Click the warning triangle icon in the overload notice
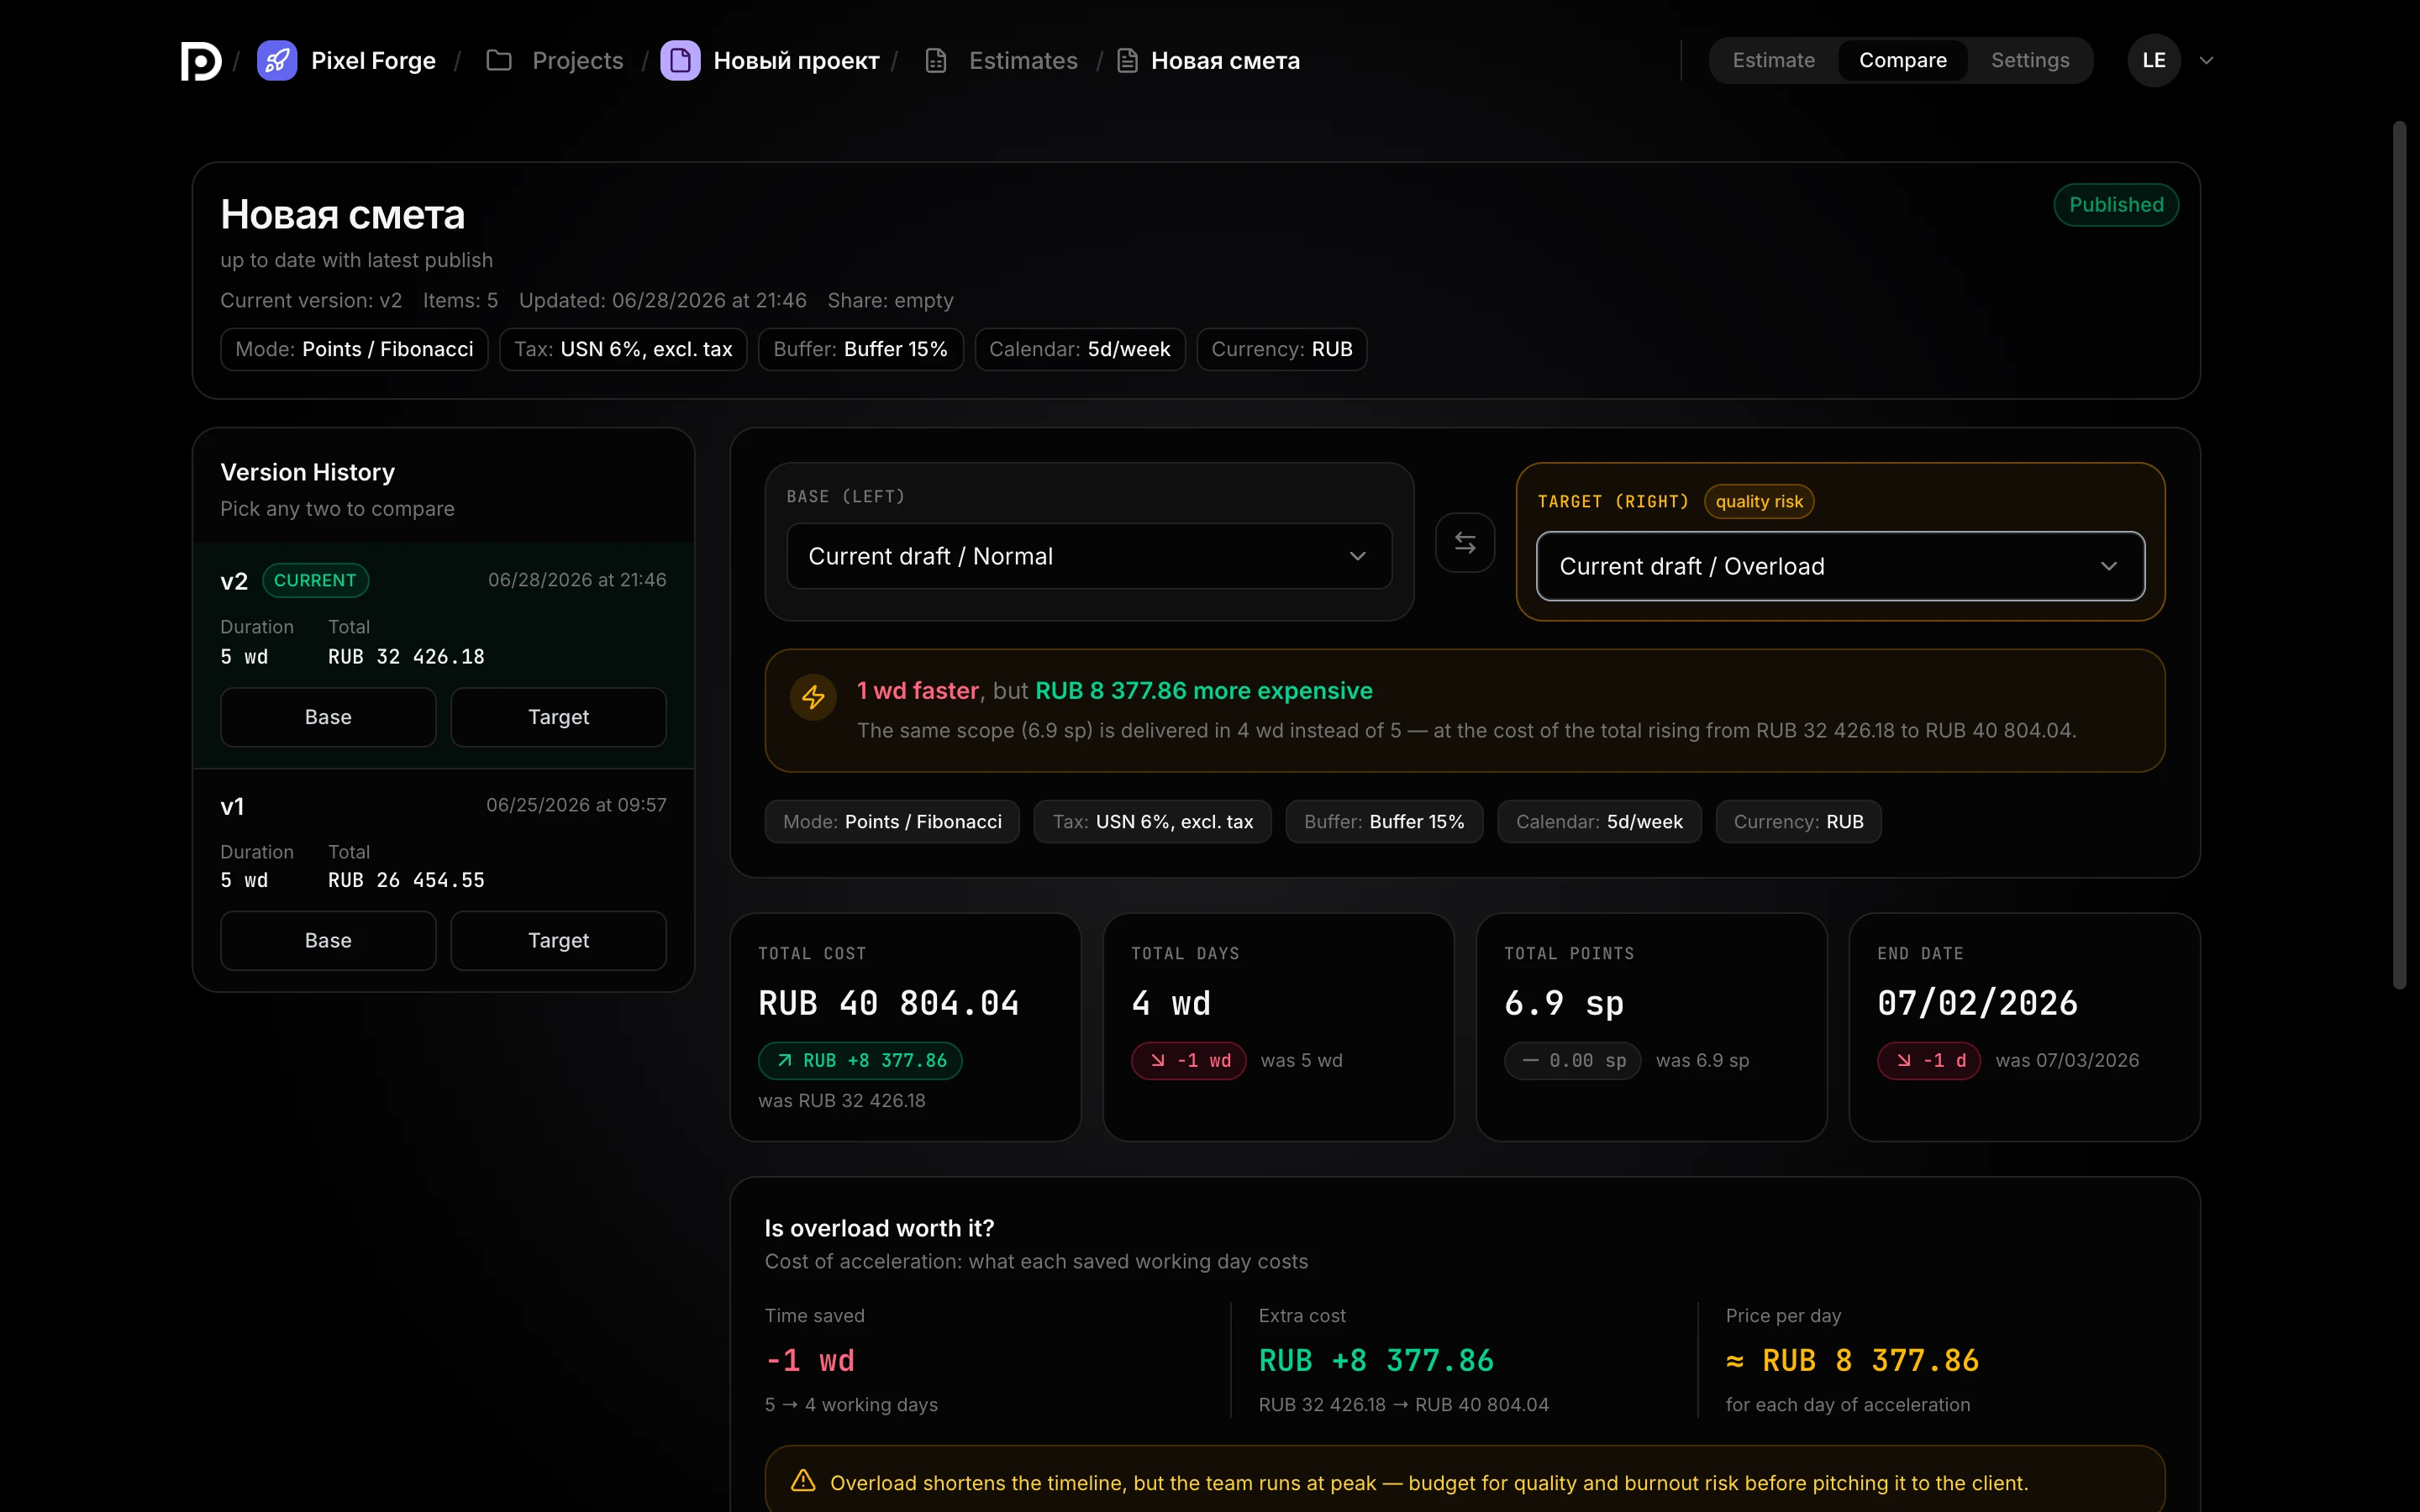2420x1512 pixels. 803,1481
